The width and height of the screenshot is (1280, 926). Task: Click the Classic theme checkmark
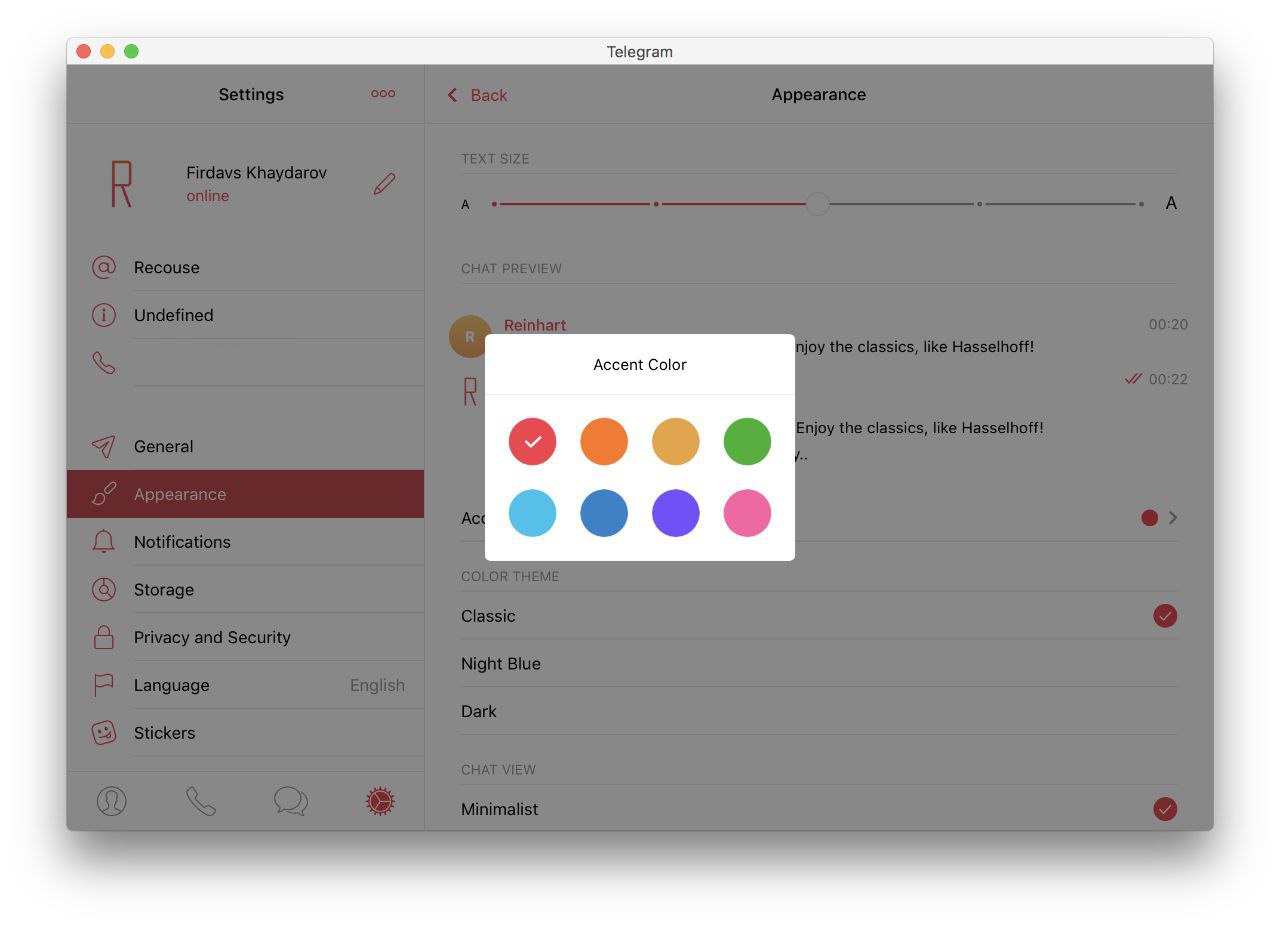pos(1165,616)
